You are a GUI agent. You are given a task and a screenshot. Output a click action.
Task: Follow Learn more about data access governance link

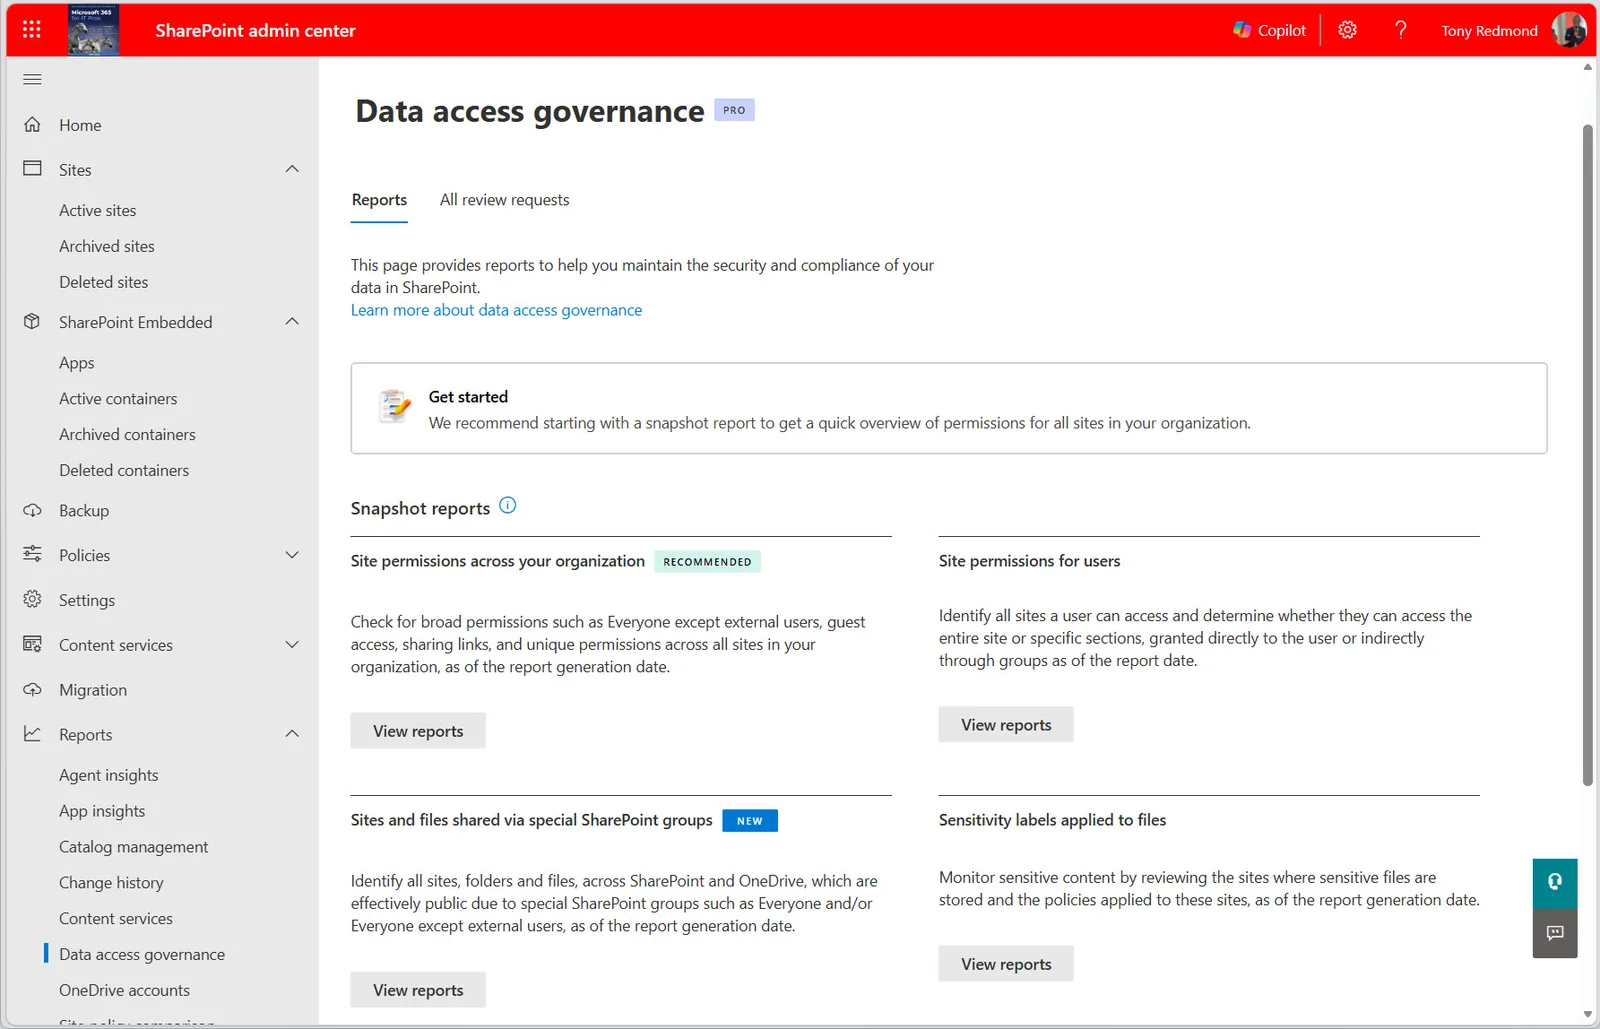tap(496, 310)
